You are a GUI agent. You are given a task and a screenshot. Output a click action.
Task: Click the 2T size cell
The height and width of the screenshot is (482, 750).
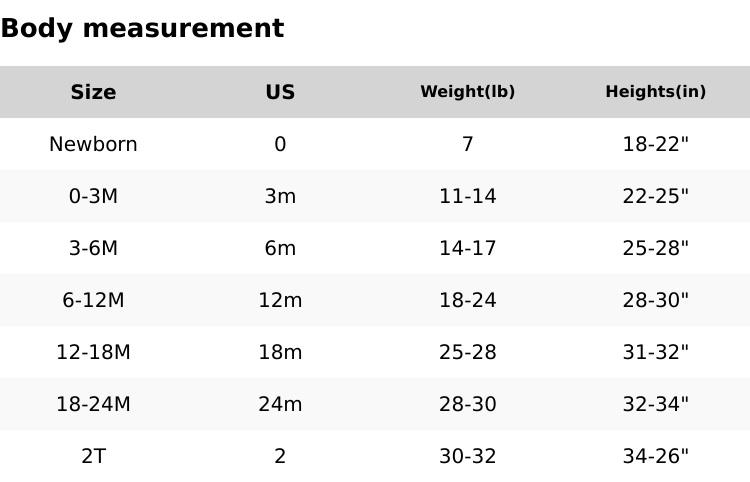click(93, 456)
